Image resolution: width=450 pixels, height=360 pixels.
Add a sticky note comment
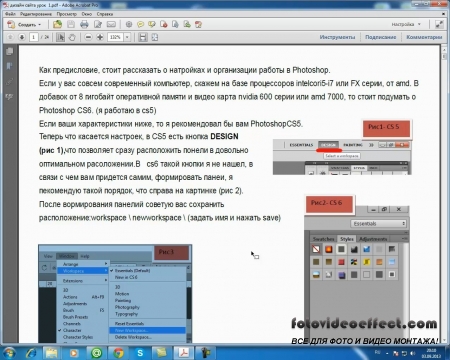(140, 24)
